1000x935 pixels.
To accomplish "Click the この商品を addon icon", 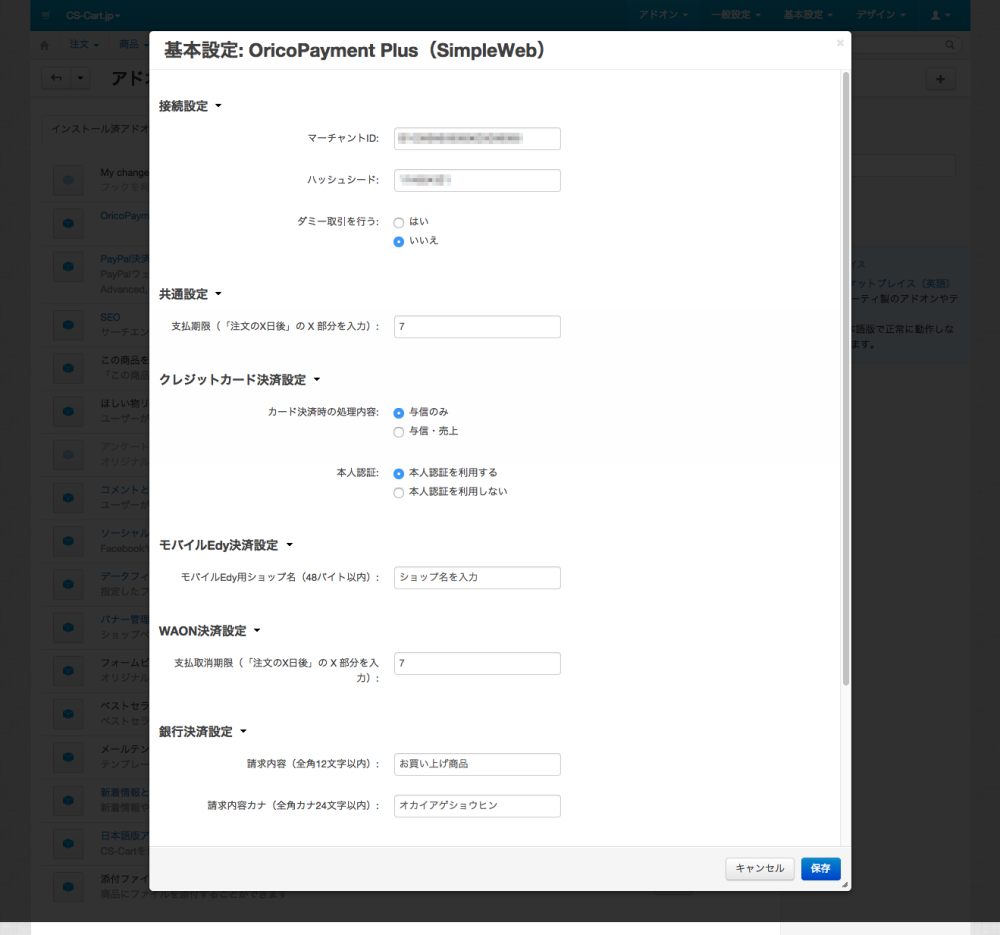I will [68, 368].
